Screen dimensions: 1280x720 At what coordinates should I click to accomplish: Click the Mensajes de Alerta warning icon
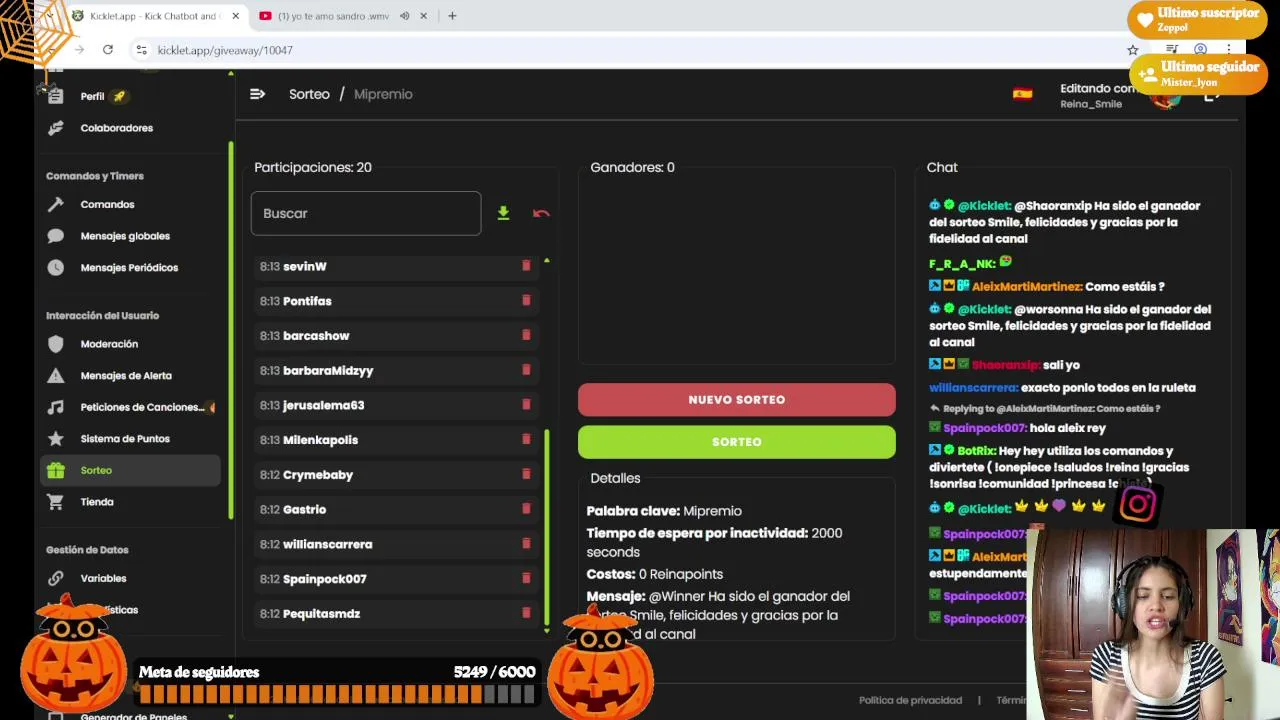56,376
